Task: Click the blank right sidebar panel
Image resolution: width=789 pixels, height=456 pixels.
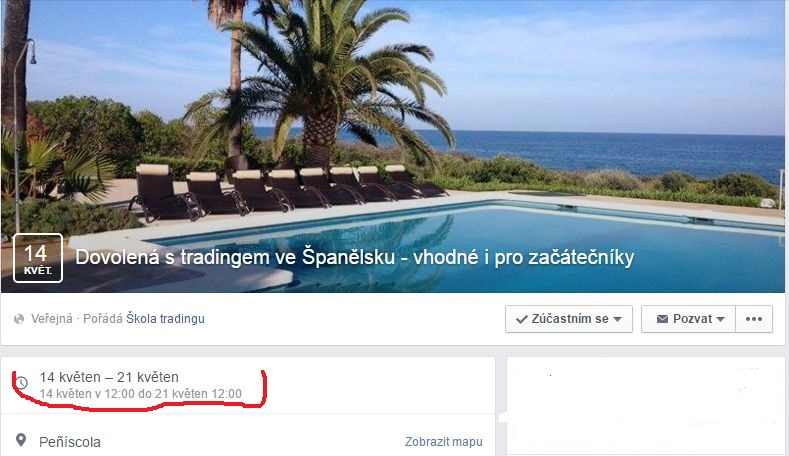Action: (x=645, y=406)
